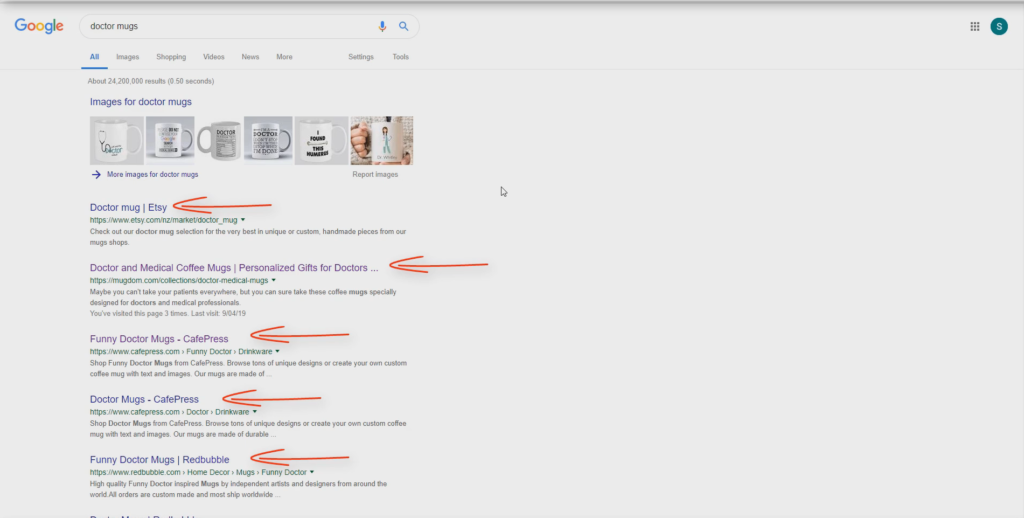This screenshot has width=1024, height=518.
Task: Click arrow icon beside More images
Action: pyautogui.click(x=96, y=174)
